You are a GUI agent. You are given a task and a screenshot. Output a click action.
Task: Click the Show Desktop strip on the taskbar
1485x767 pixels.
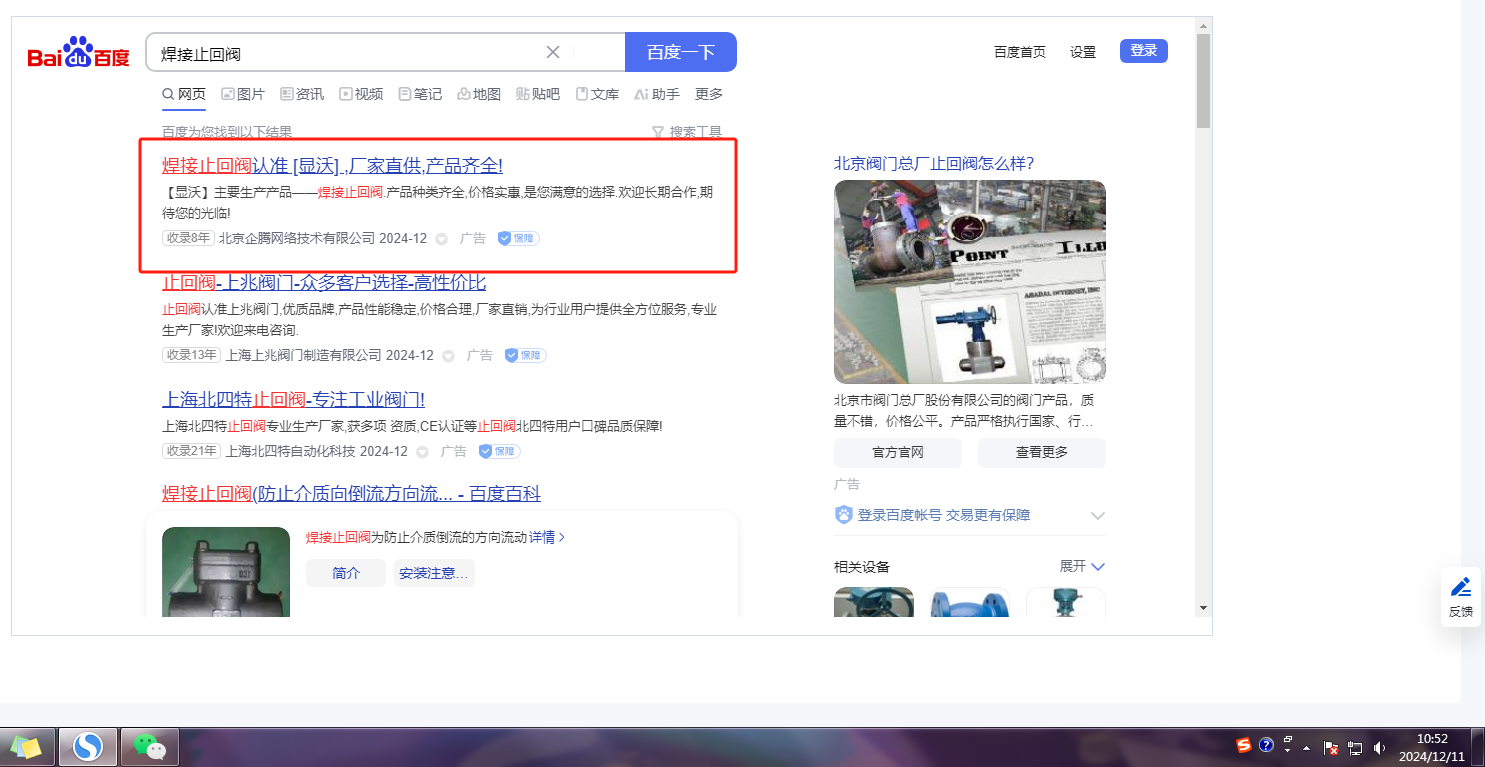pyautogui.click(x=1479, y=747)
